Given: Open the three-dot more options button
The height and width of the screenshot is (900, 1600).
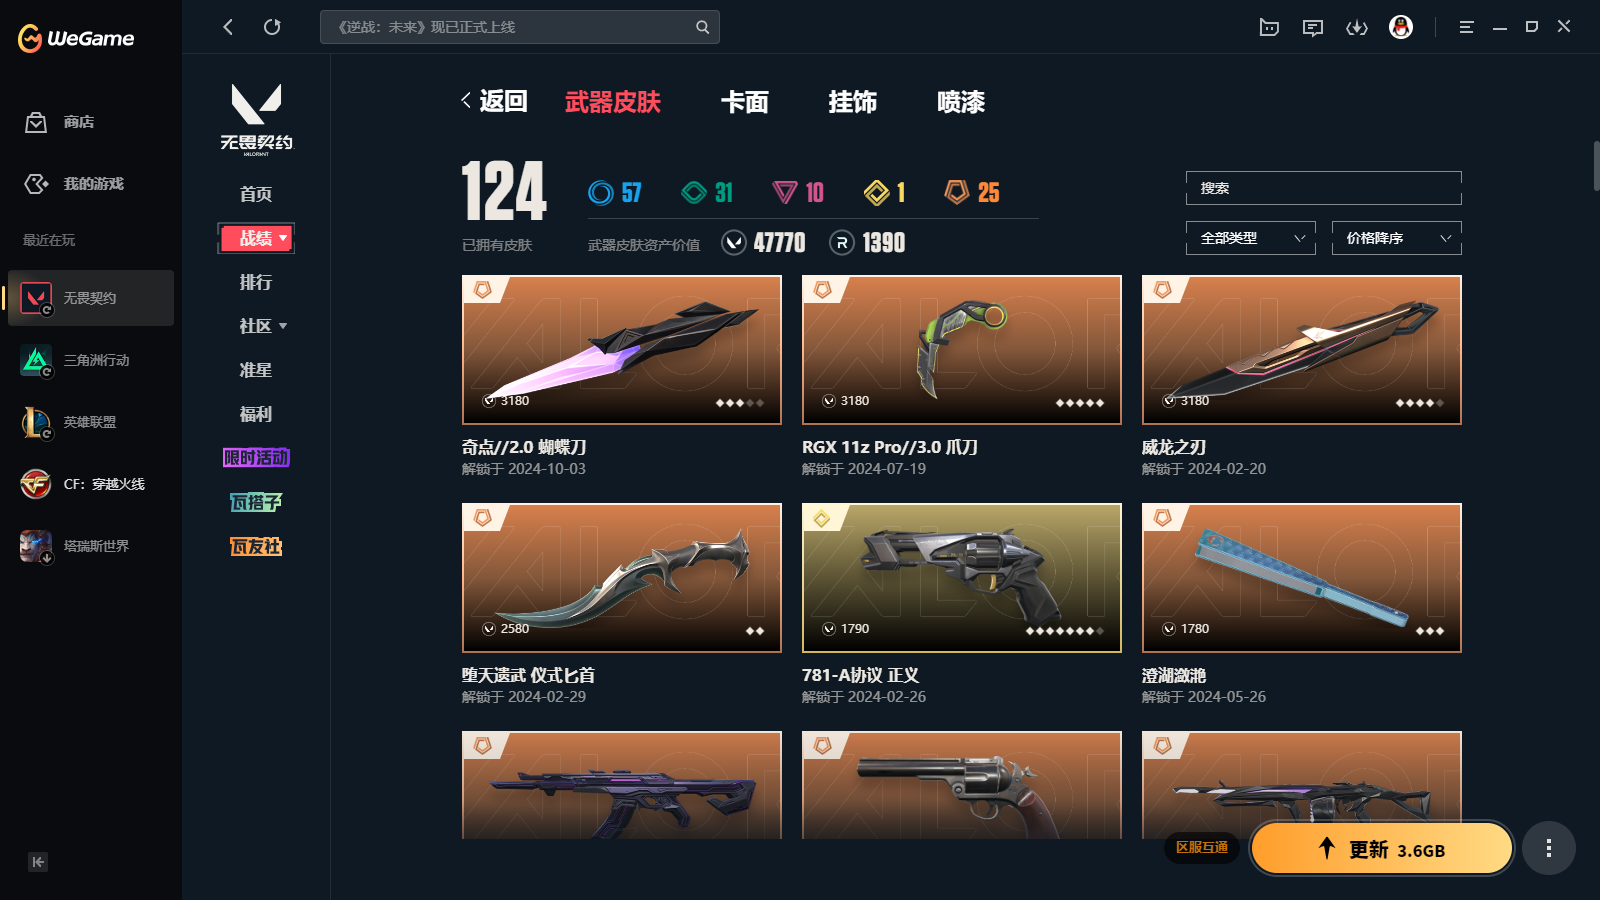Looking at the screenshot, I should click(1549, 848).
